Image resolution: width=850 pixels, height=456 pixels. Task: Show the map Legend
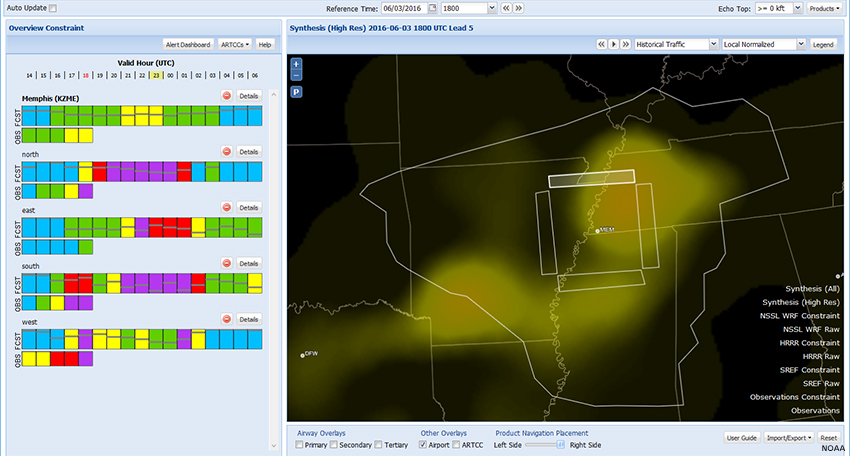pos(822,44)
